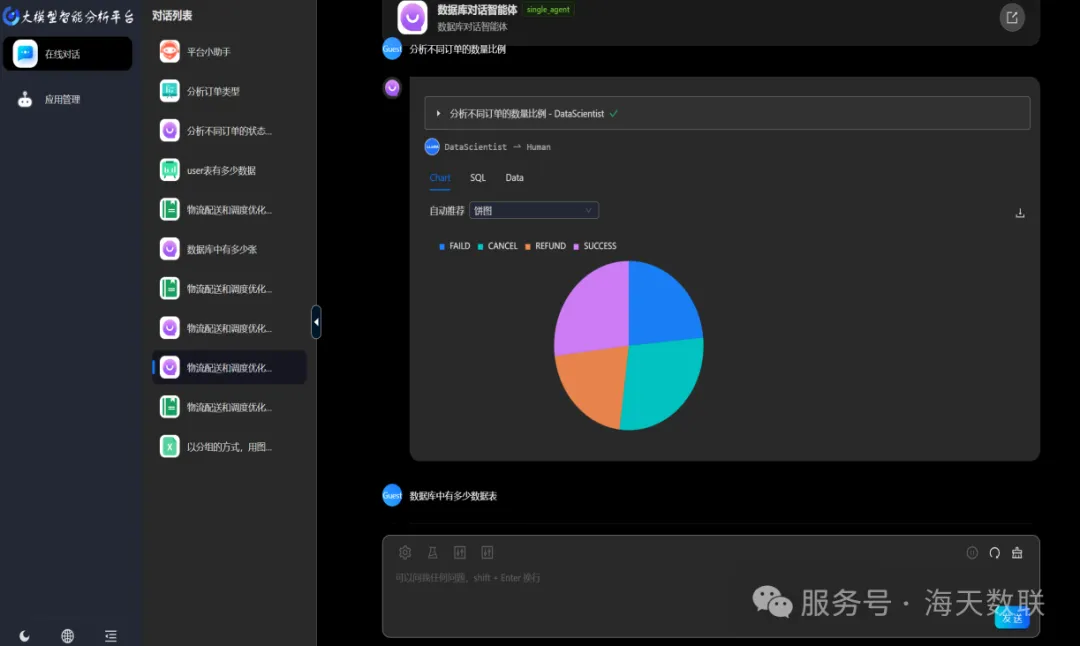Screen dimensions: 1080x646
Task: Open the 平台小助手 conversation
Action: (x=208, y=52)
